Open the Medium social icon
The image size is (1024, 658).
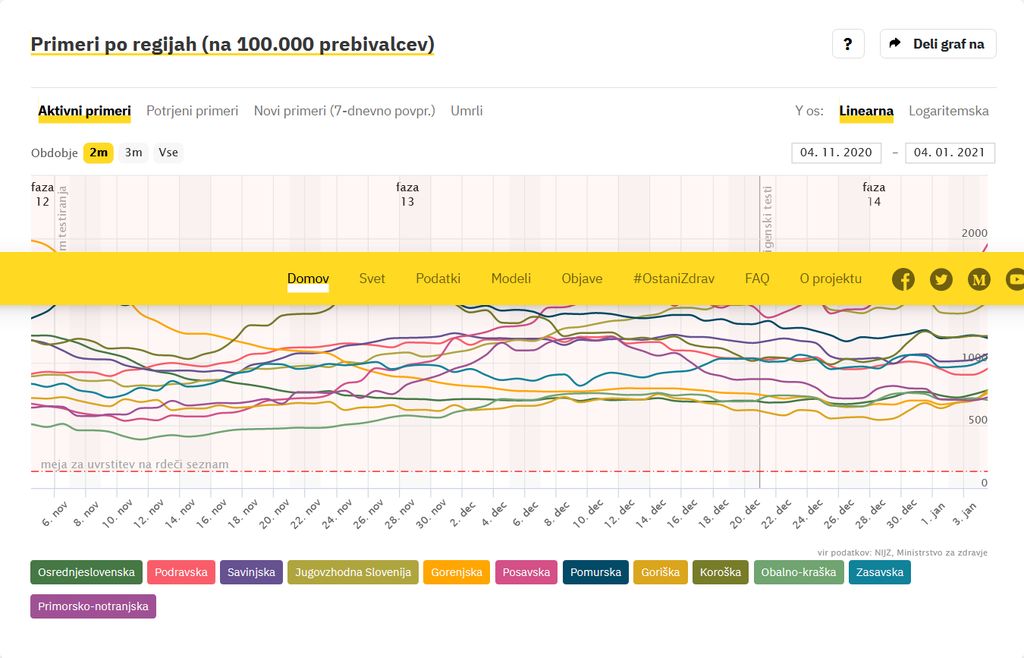tap(979, 279)
